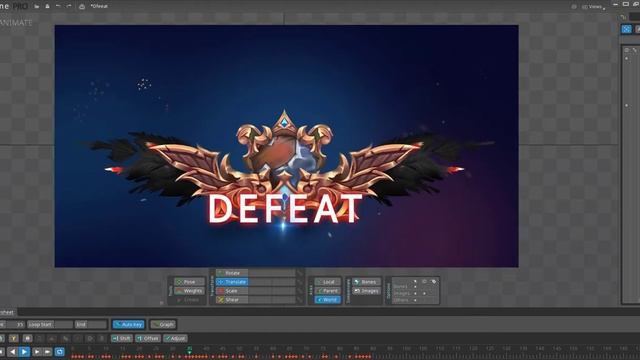The height and width of the screenshot is (360, 640).
Task: Toggle the lock icon beside Rotate field
Action: (x=300, y=273)
